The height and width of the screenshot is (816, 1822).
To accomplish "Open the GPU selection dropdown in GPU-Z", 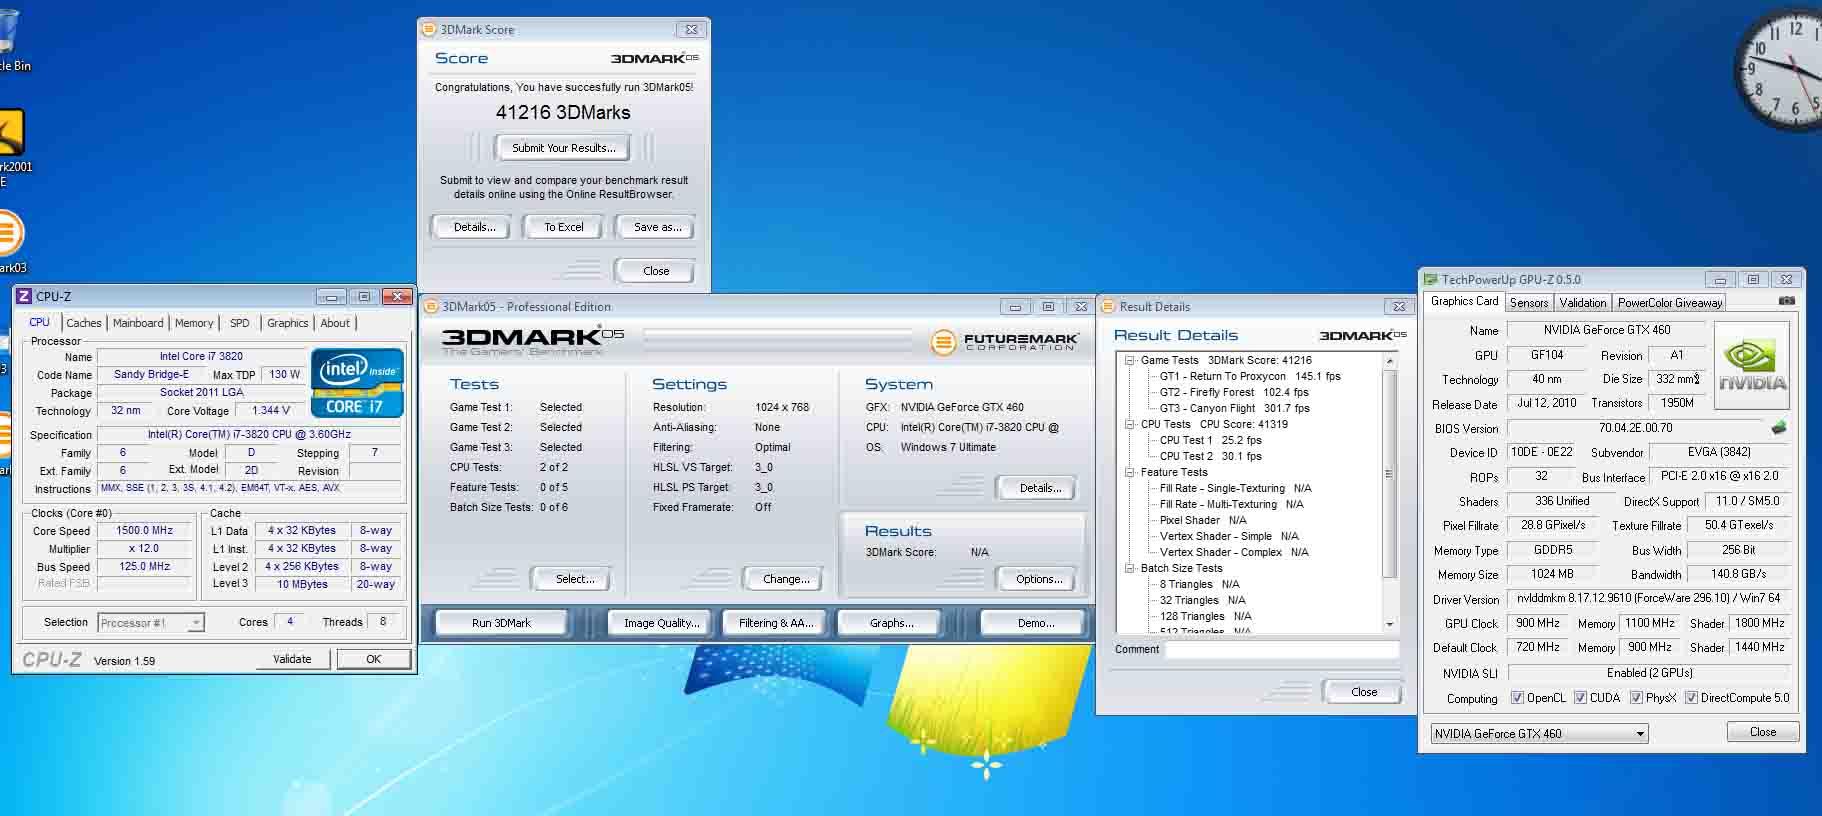I will click(x=1539, y=734).
